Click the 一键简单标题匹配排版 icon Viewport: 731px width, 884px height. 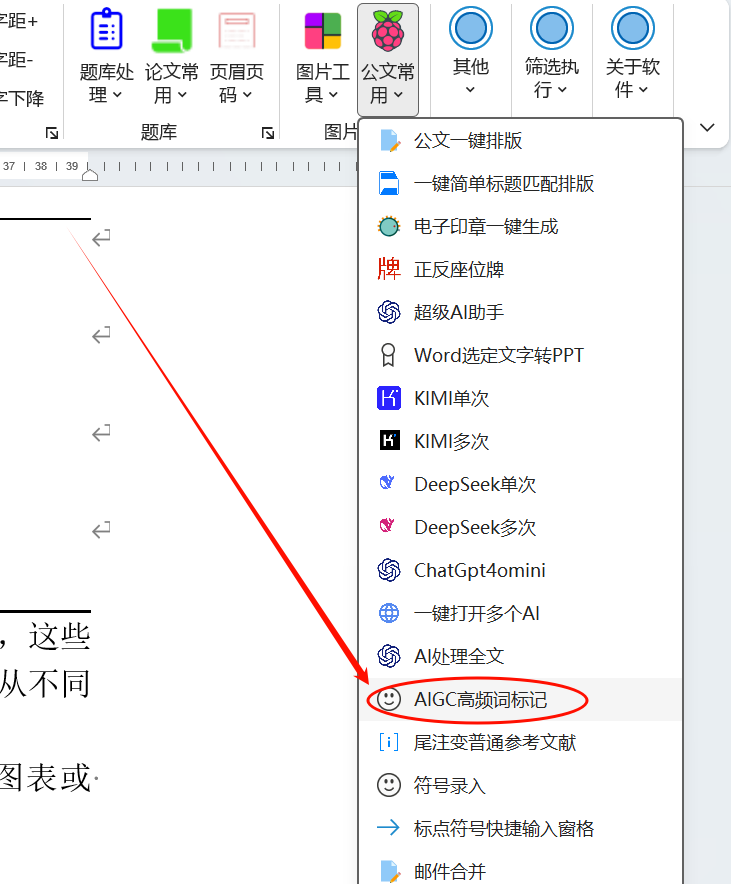(x=389, y=183)
